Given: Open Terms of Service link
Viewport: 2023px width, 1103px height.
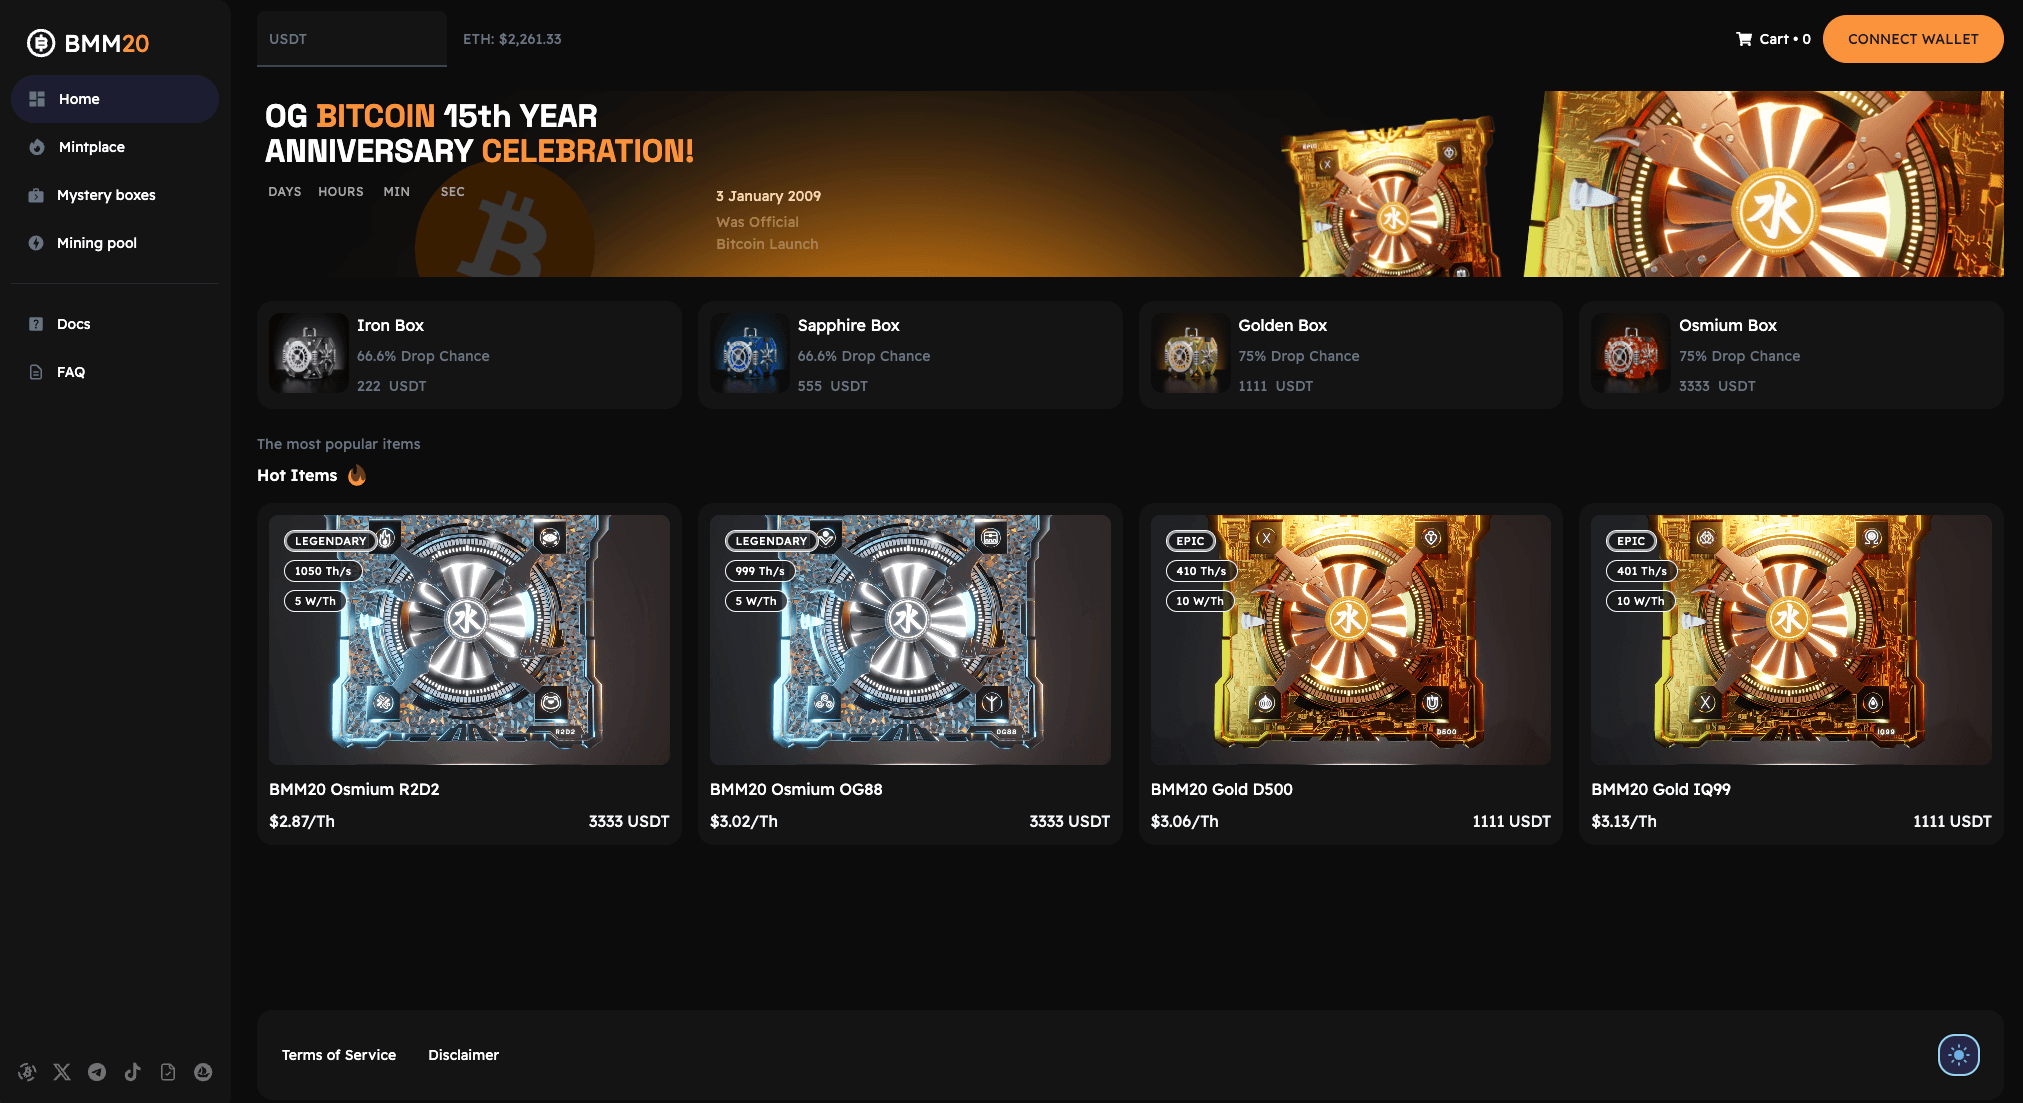Looking at the screenshot, I should [339, 1055].
